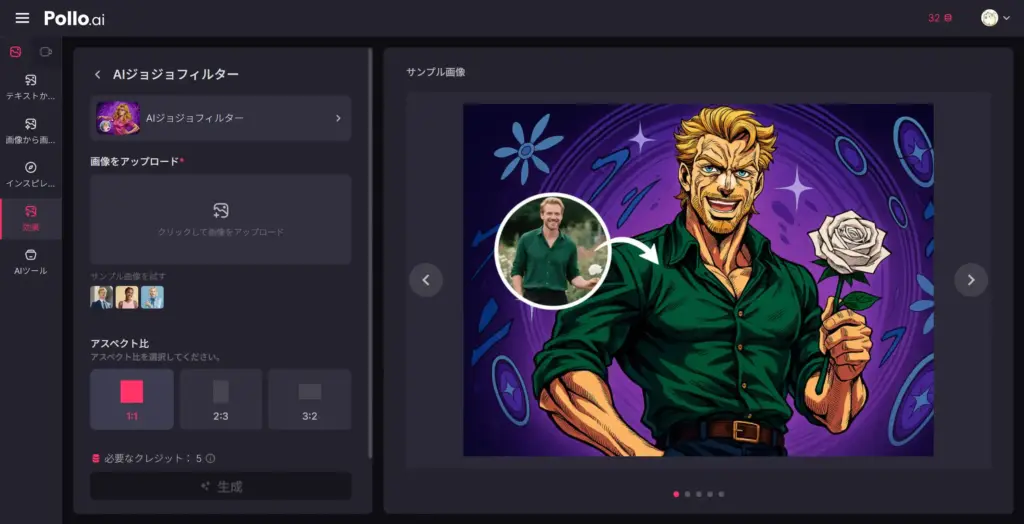
Task: Open the hamburger menu
Action: 22,18
